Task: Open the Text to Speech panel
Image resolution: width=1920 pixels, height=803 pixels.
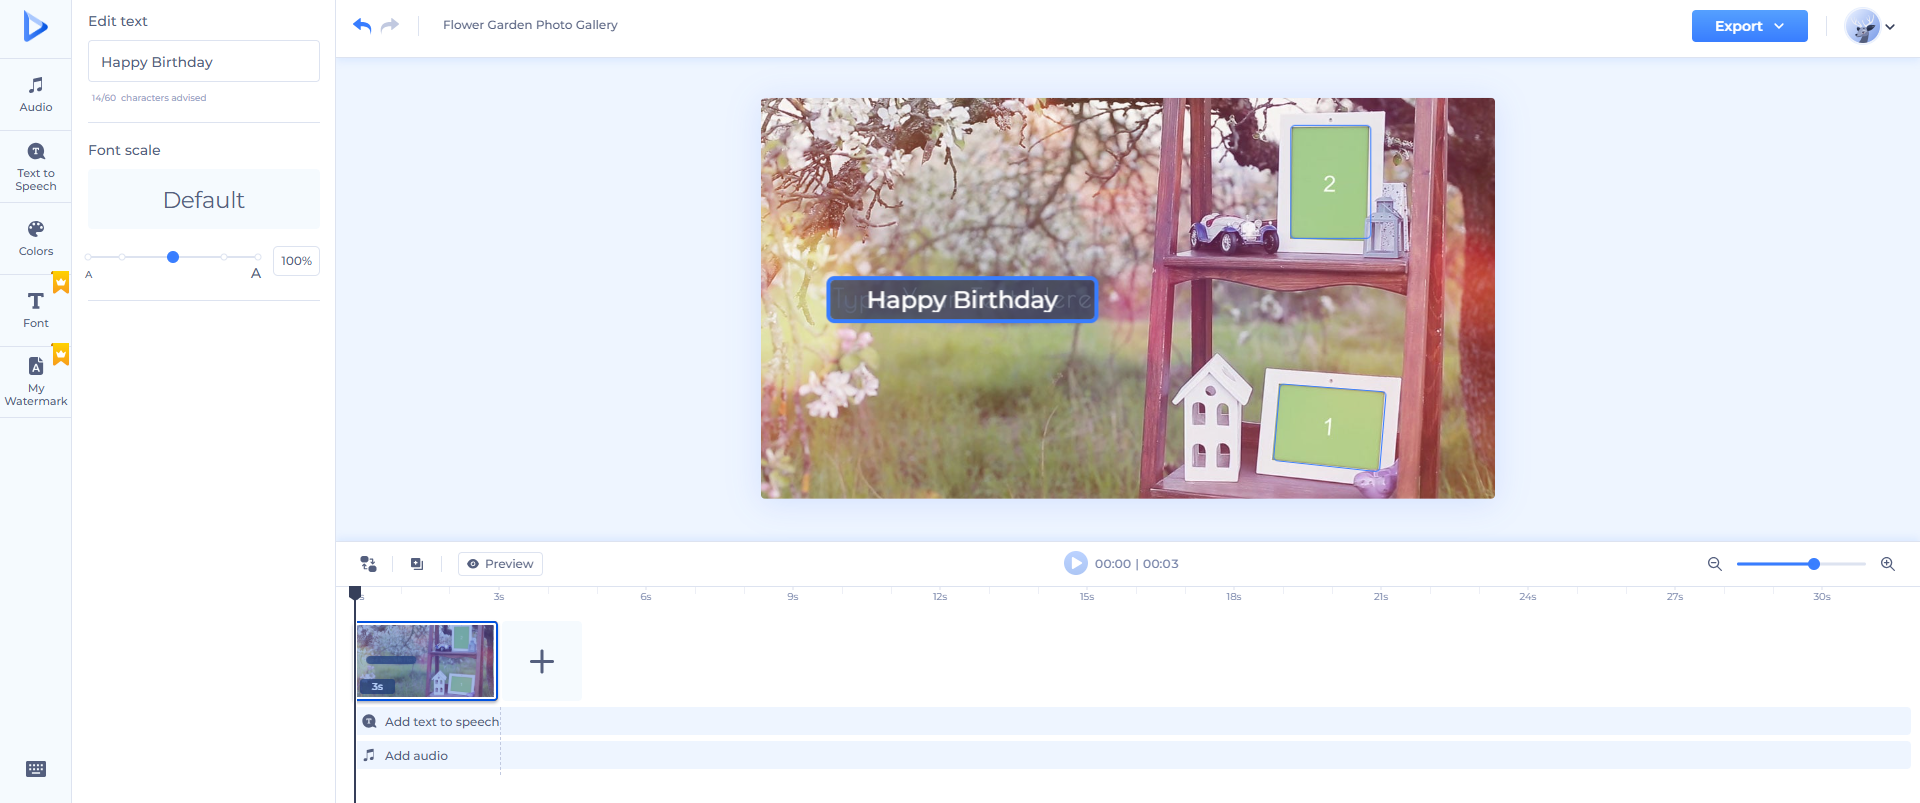Action: [x=36, y=166]
